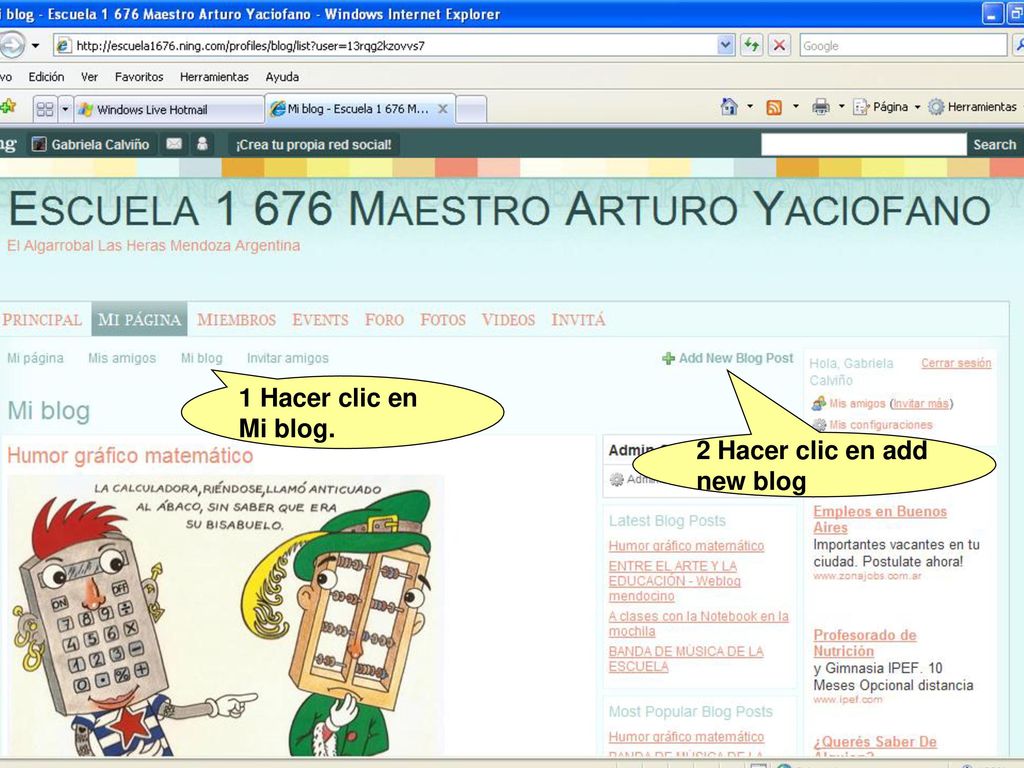Click the Invitar amigos sub-navigation link
The image size is (1024, 768).
pos(287,358)
